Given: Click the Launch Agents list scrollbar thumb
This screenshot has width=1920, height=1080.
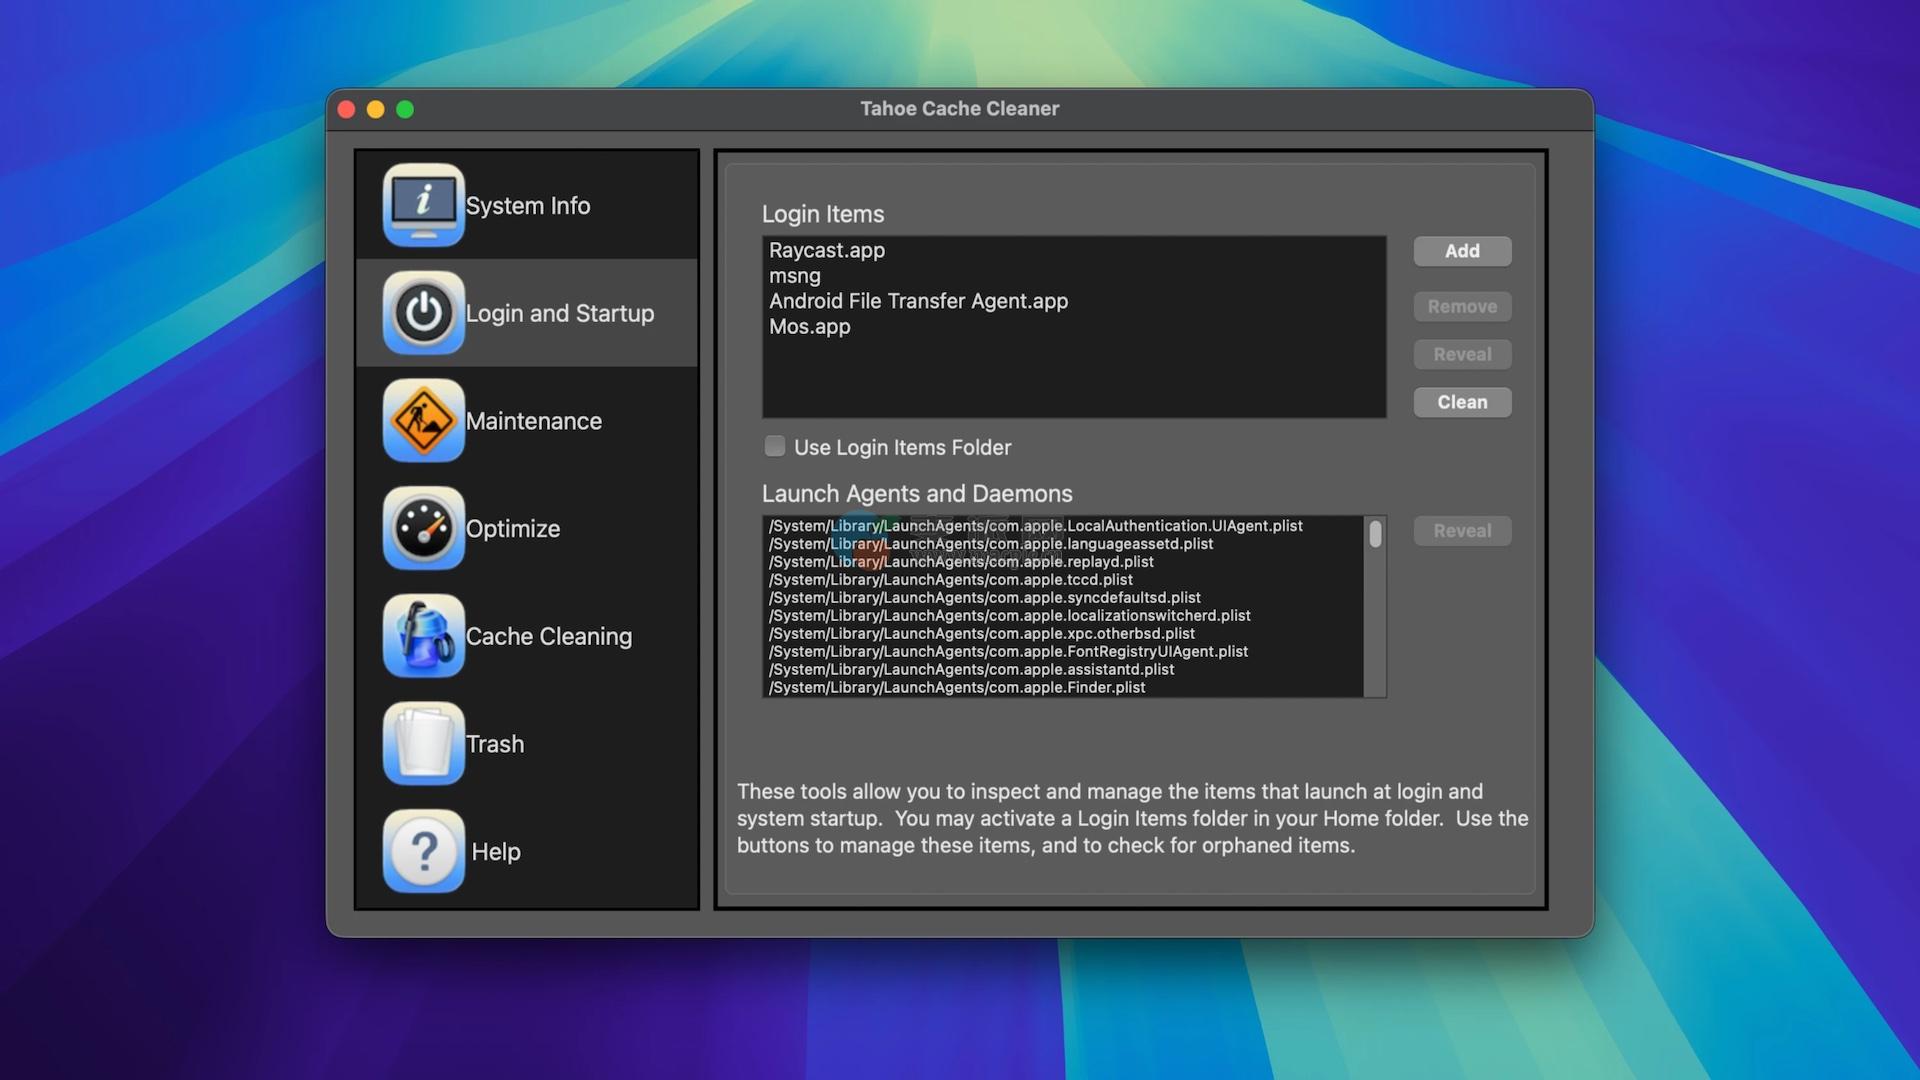Looking at the screenshot, I should tap(1375, 534).
